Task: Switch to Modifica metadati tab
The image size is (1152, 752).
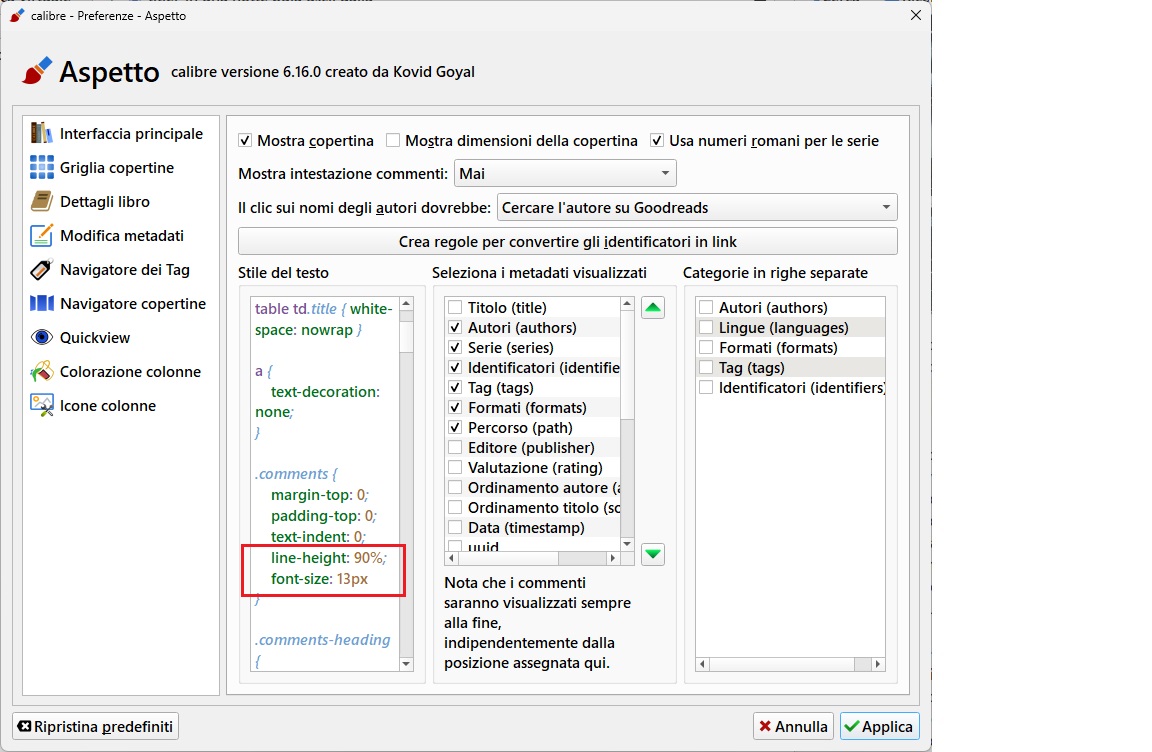Action: click(120, 236)
